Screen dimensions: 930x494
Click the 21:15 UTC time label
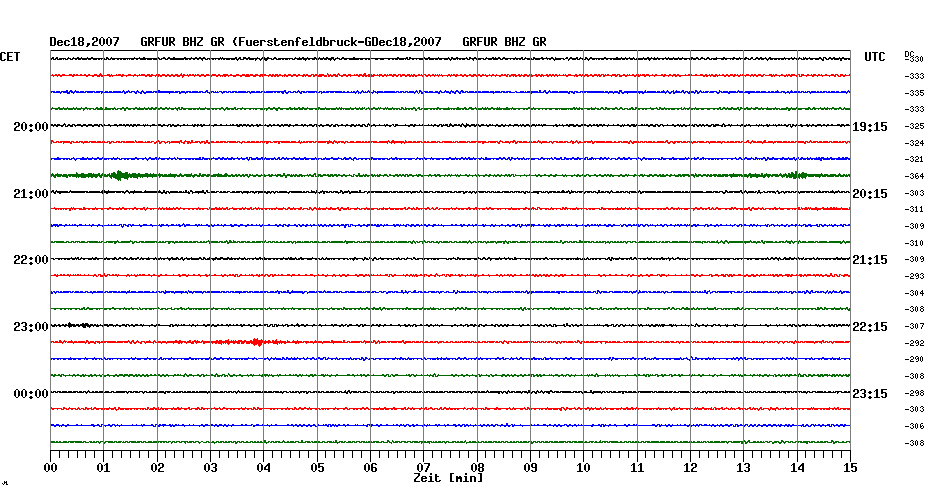[x=870, y=260]
